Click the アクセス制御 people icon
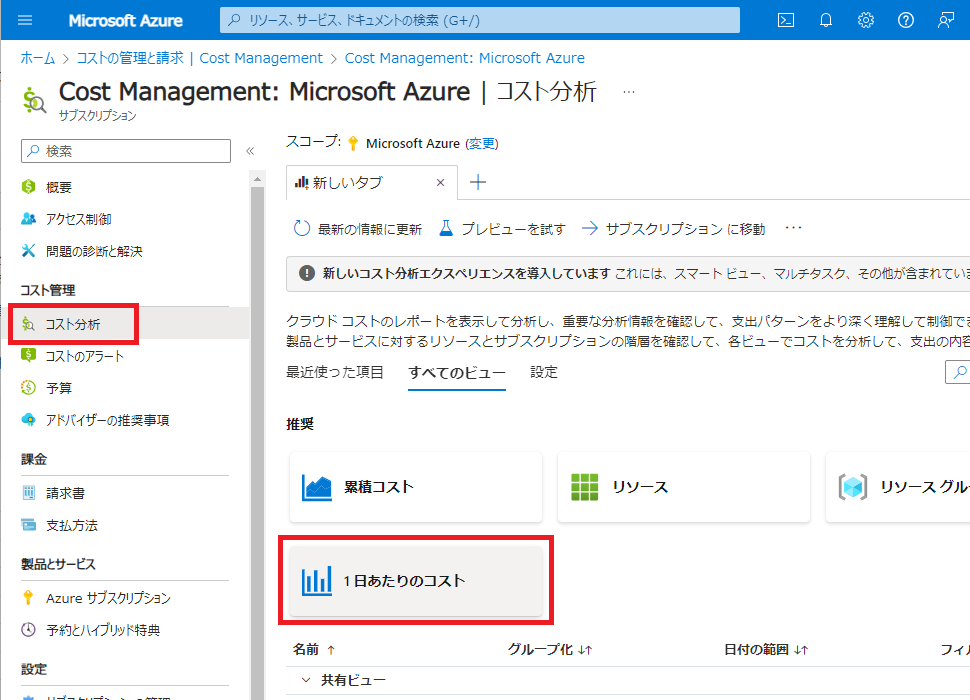This screenshot has width=970, height=700. (28, 219)
